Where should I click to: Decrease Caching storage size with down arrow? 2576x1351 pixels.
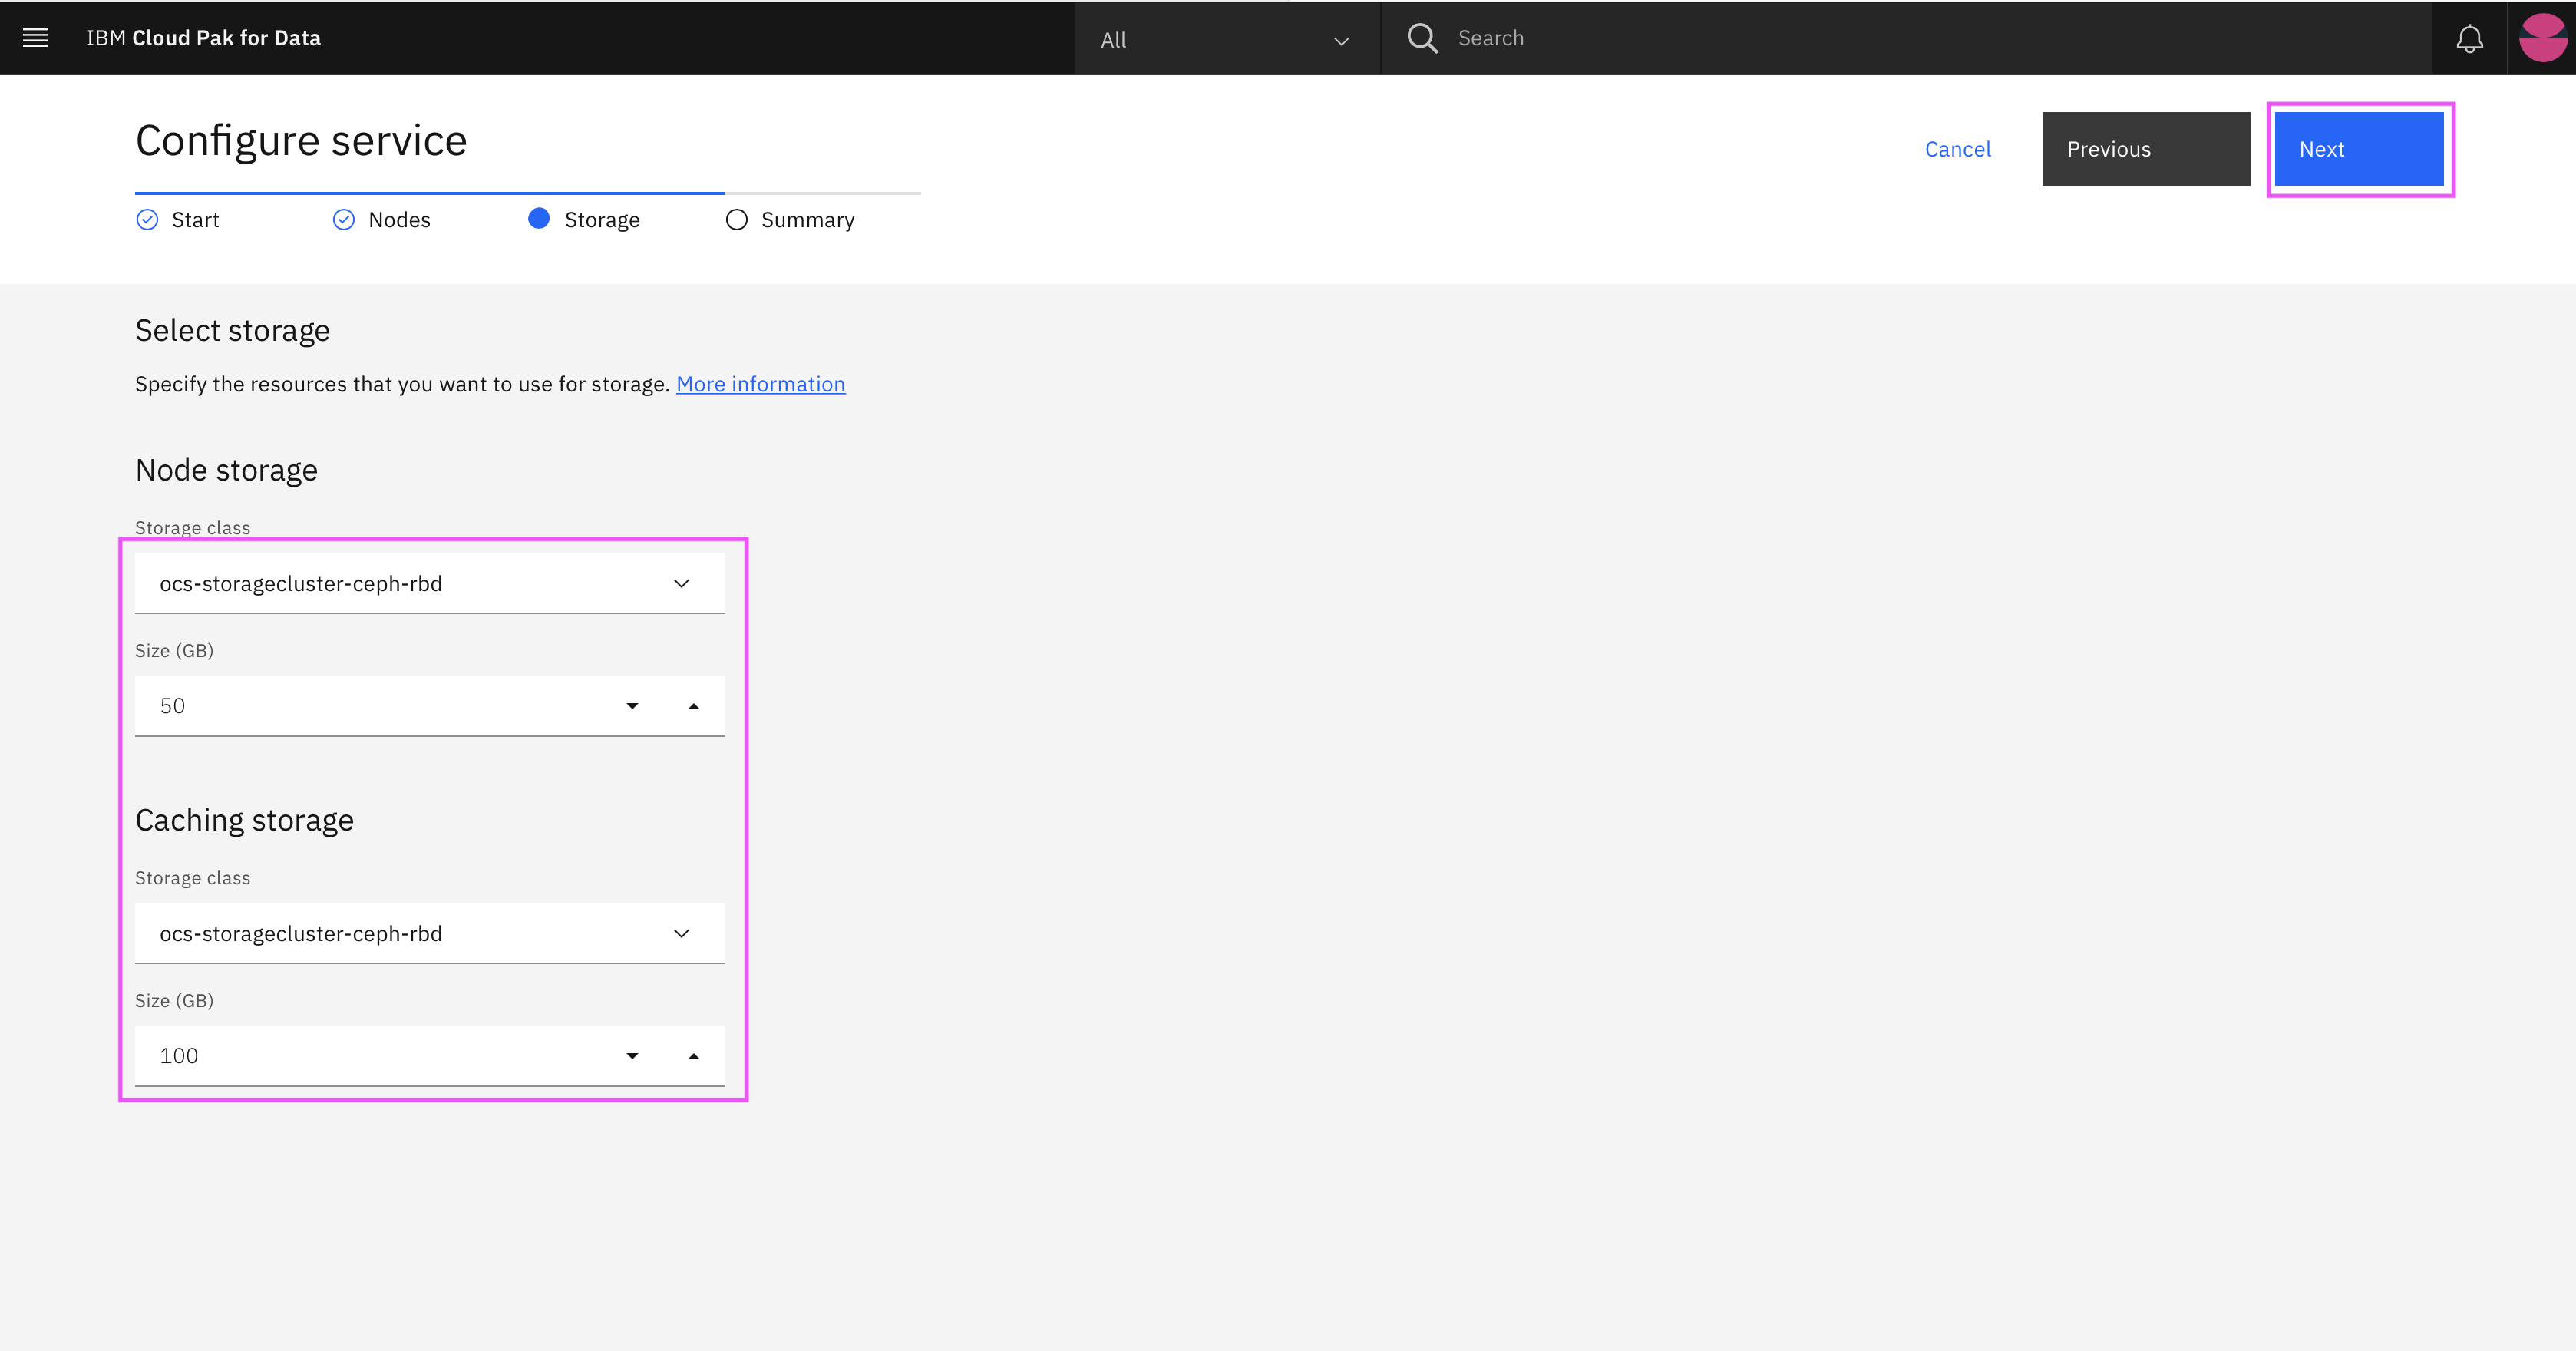tap(632, 1056)
